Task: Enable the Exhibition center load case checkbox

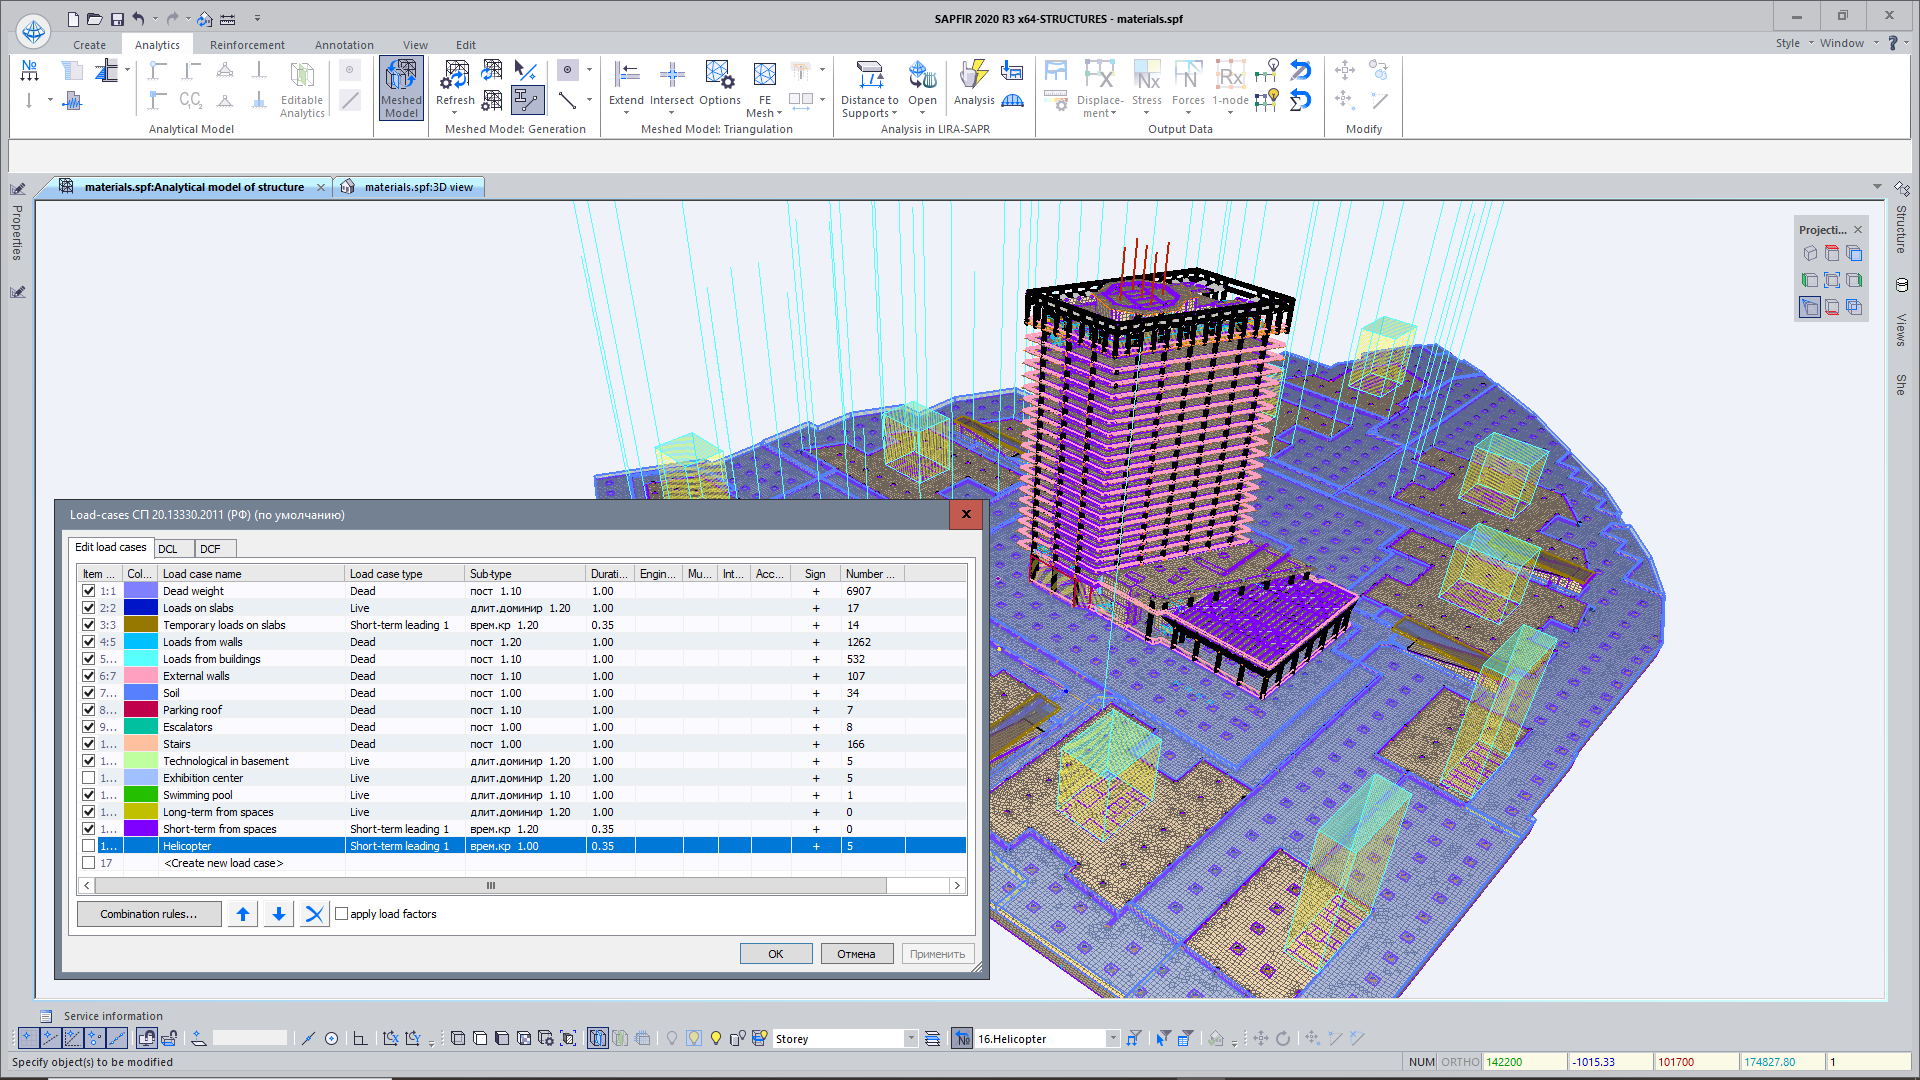Action: pyautogui.click(x=89, y=778)
